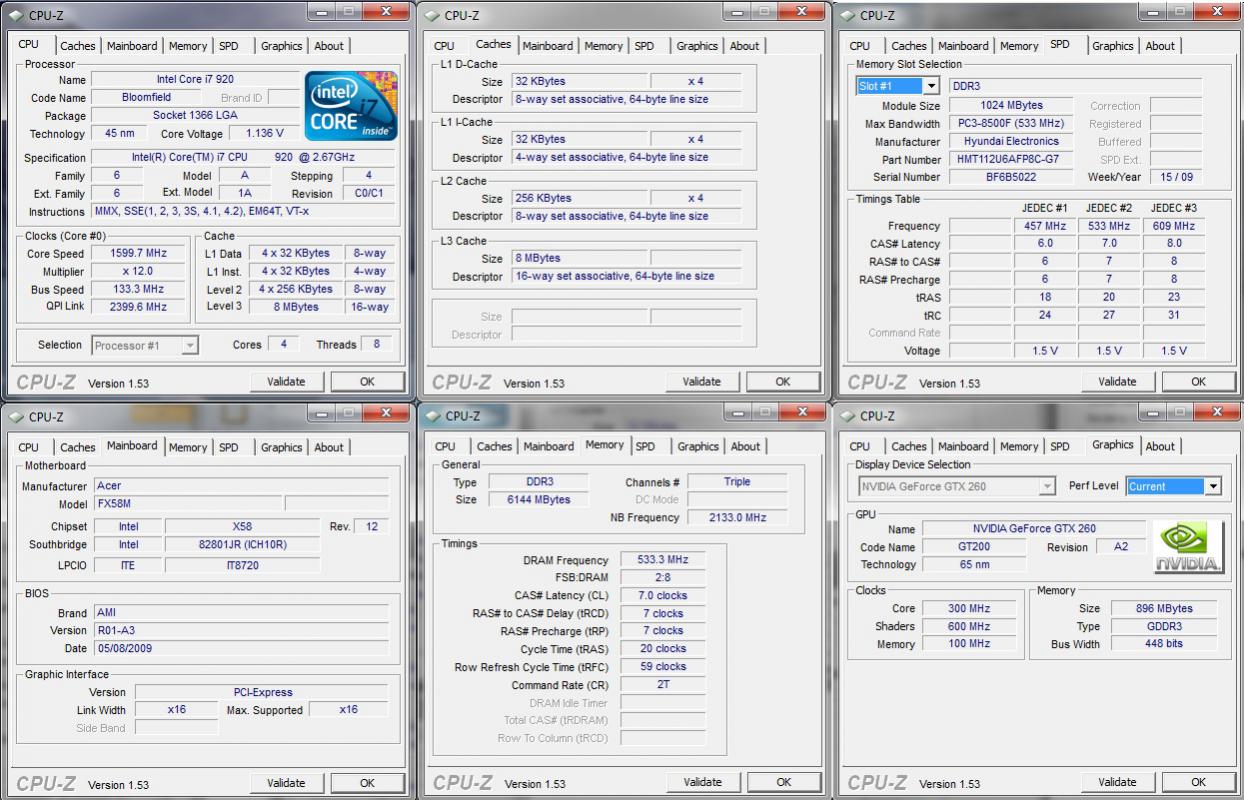
Task: Click Validate in the Caches window
Action: 701,382
